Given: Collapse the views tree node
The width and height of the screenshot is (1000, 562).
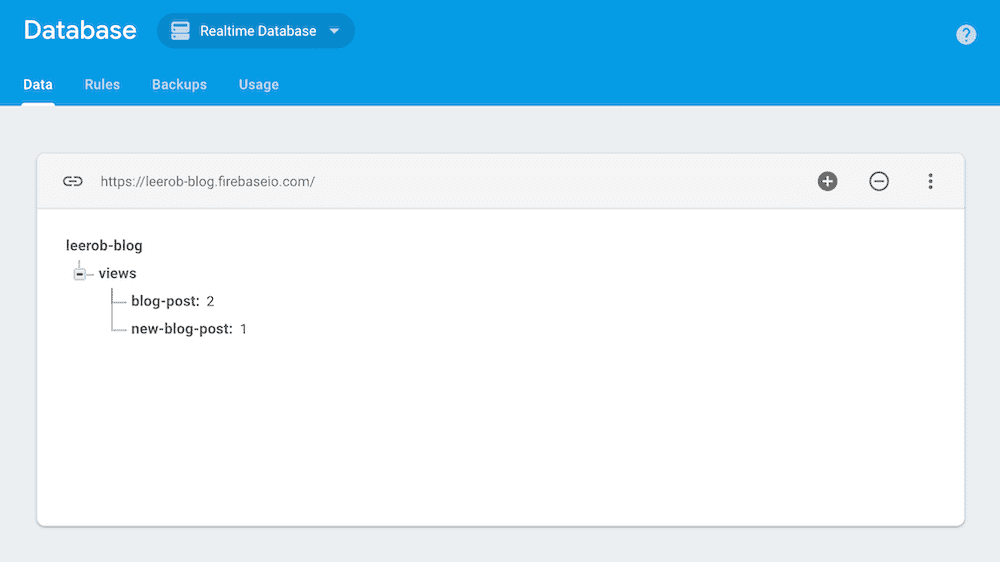Looking at the screenshot, I should 80,274.
